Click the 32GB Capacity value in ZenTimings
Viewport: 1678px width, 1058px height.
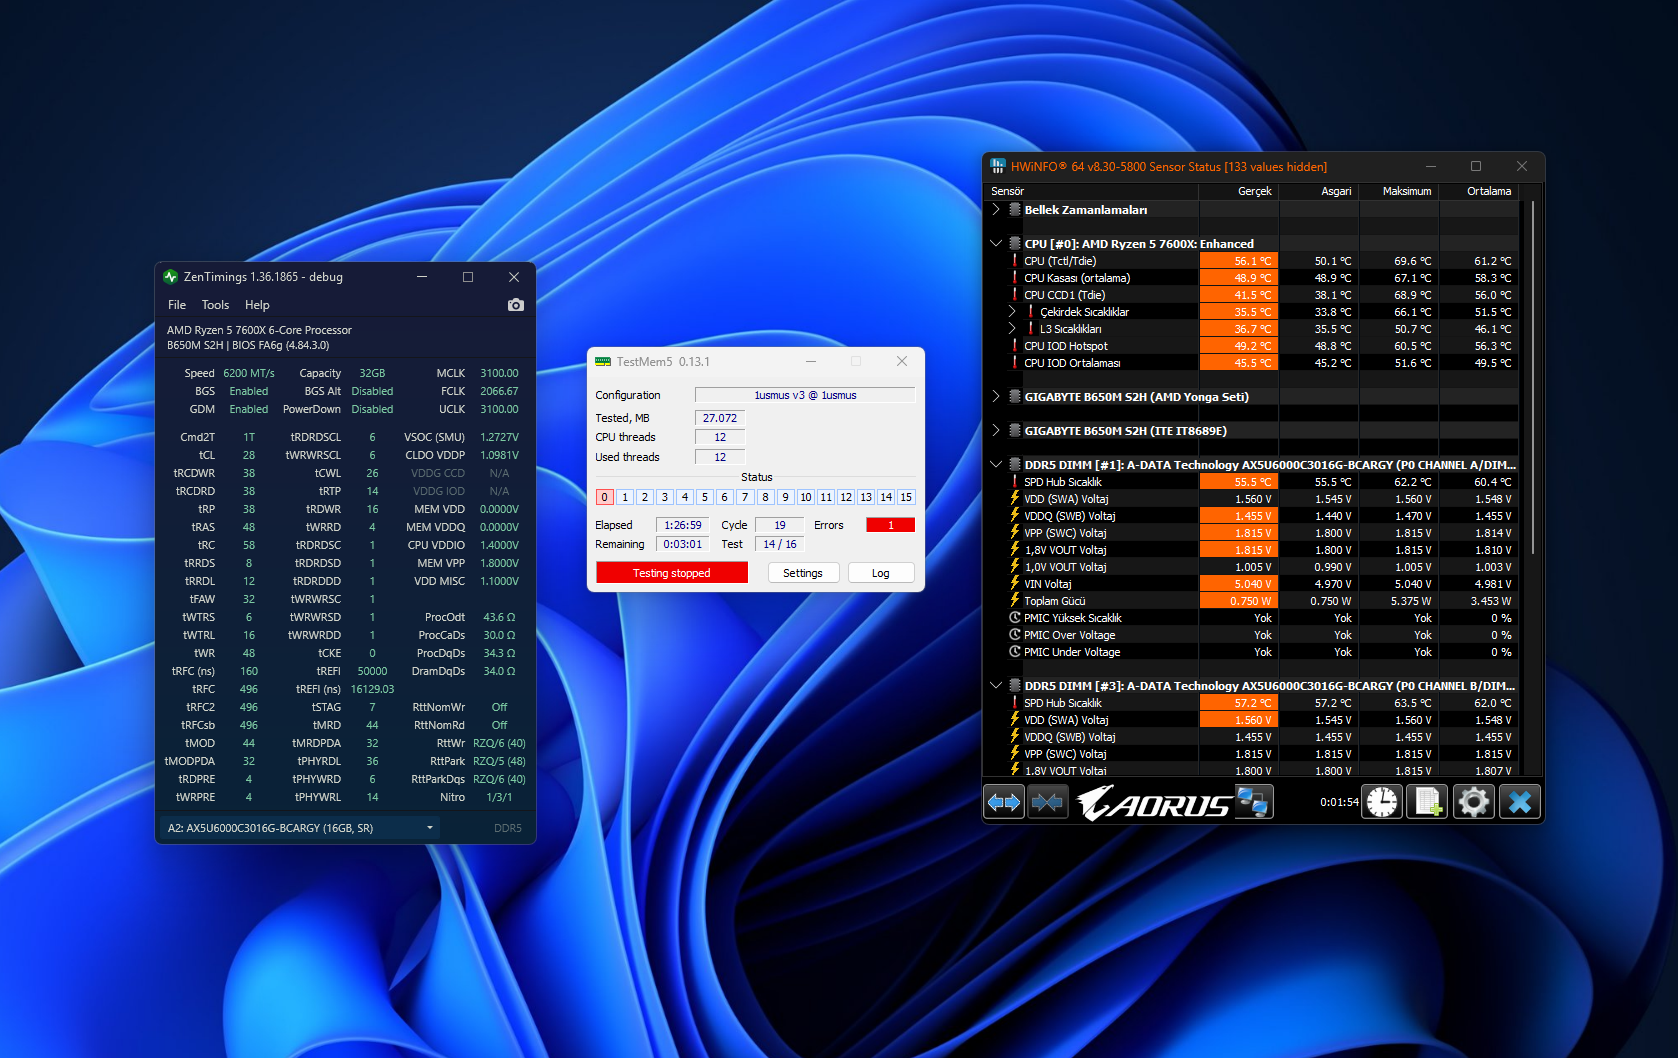tap(372, 373)
